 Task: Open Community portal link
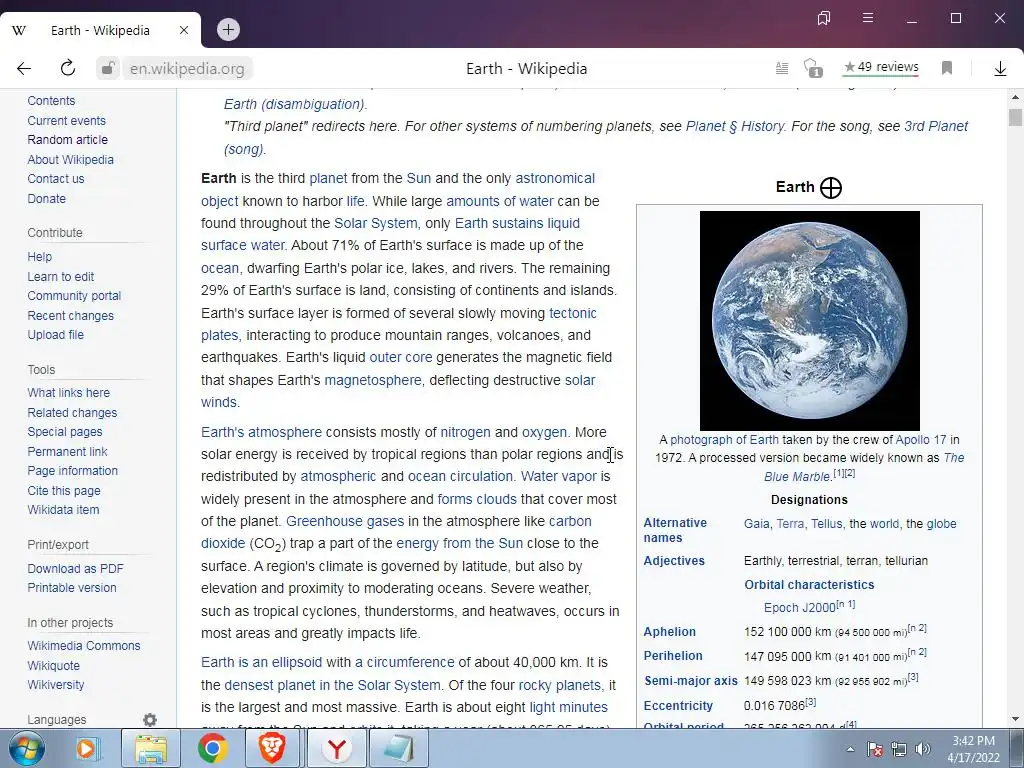click(x=74, y=296)
